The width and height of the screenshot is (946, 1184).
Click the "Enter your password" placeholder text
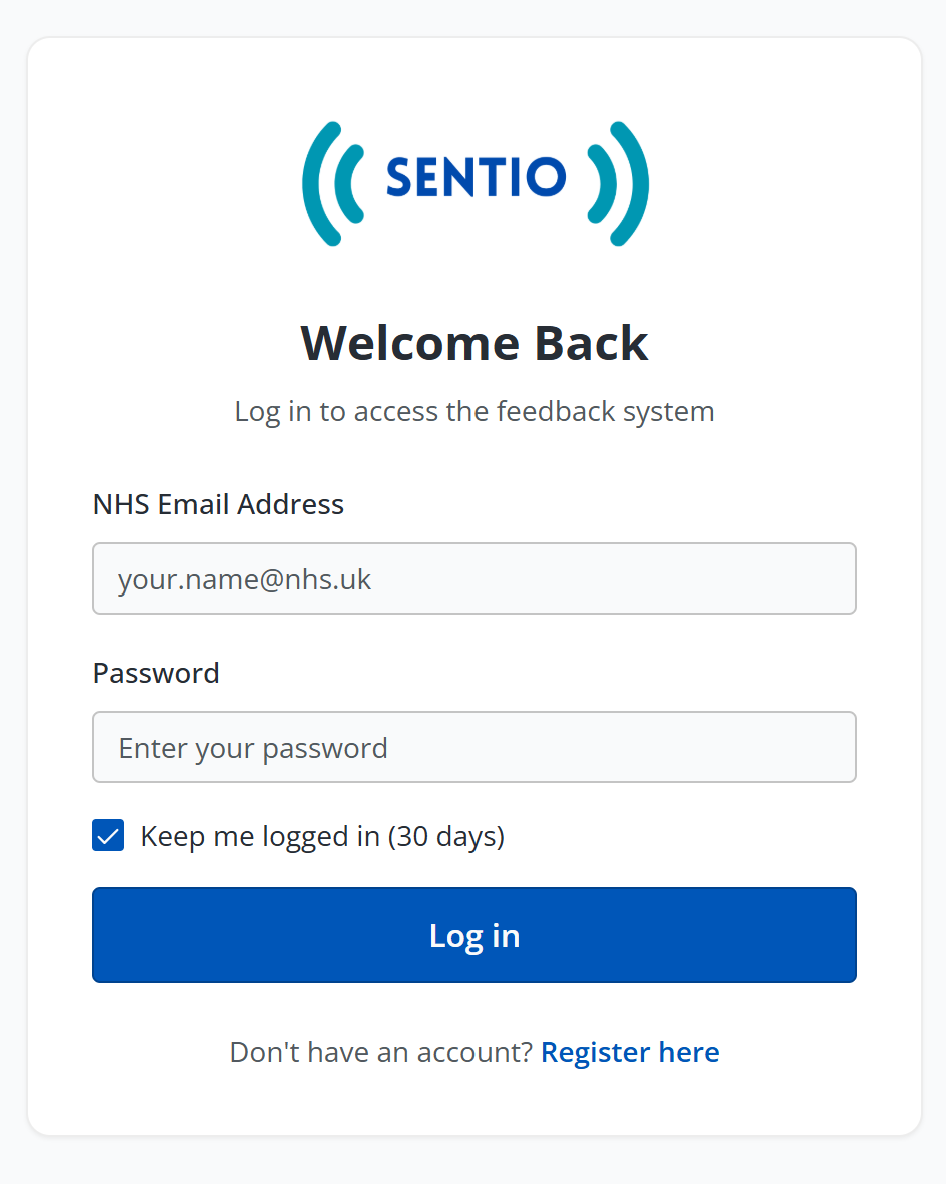(x=253, y=748)
